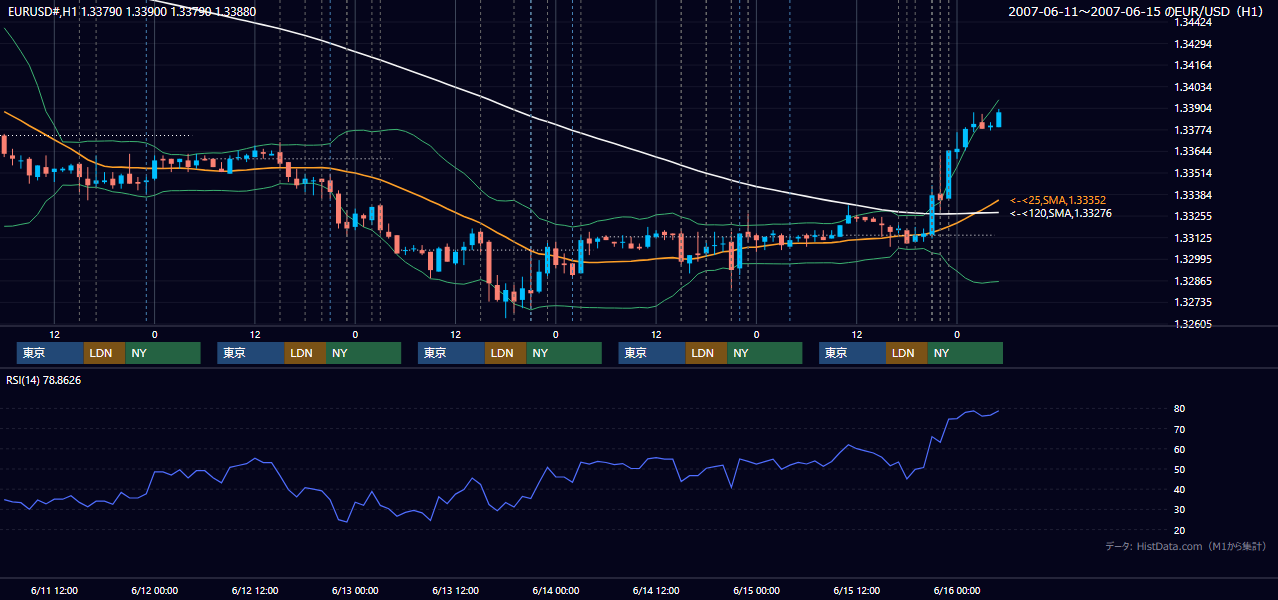Select the 6/12 00:00 time axis label
Viewport: 1278px width, 600px height.
(x=154, y=591)
